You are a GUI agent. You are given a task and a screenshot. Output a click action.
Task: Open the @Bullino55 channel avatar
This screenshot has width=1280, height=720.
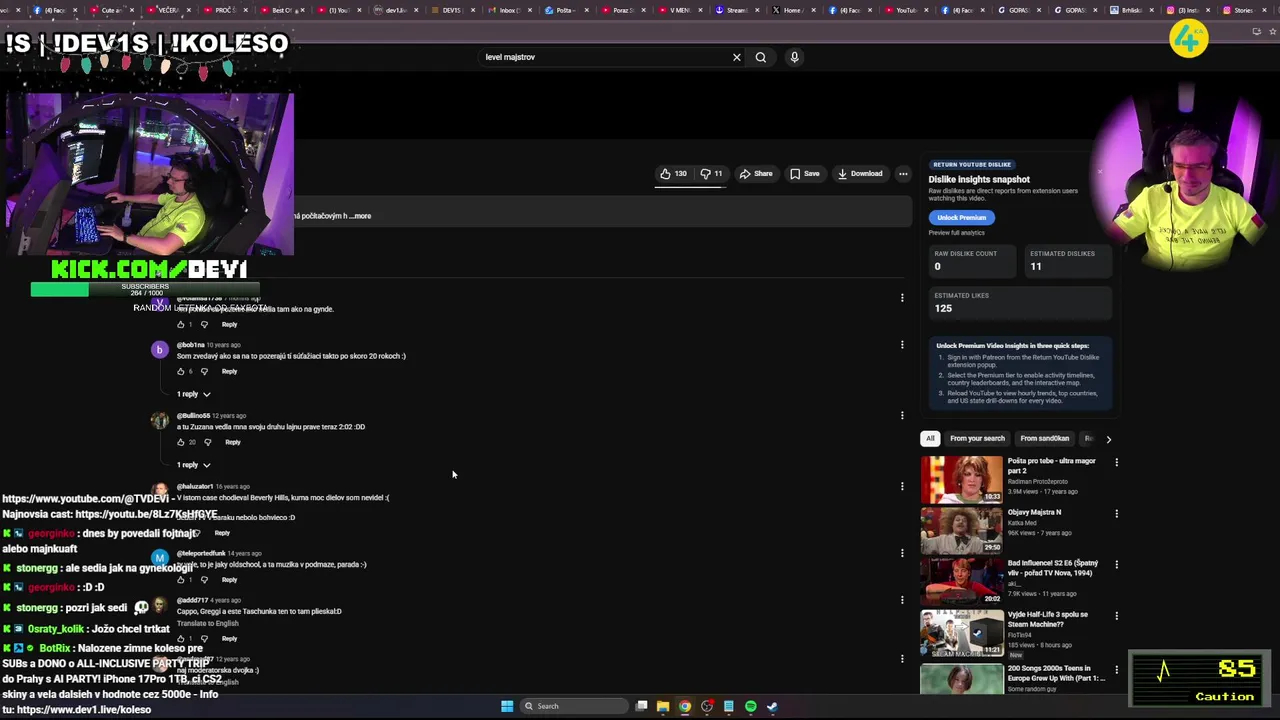click(x=159, y=421)
